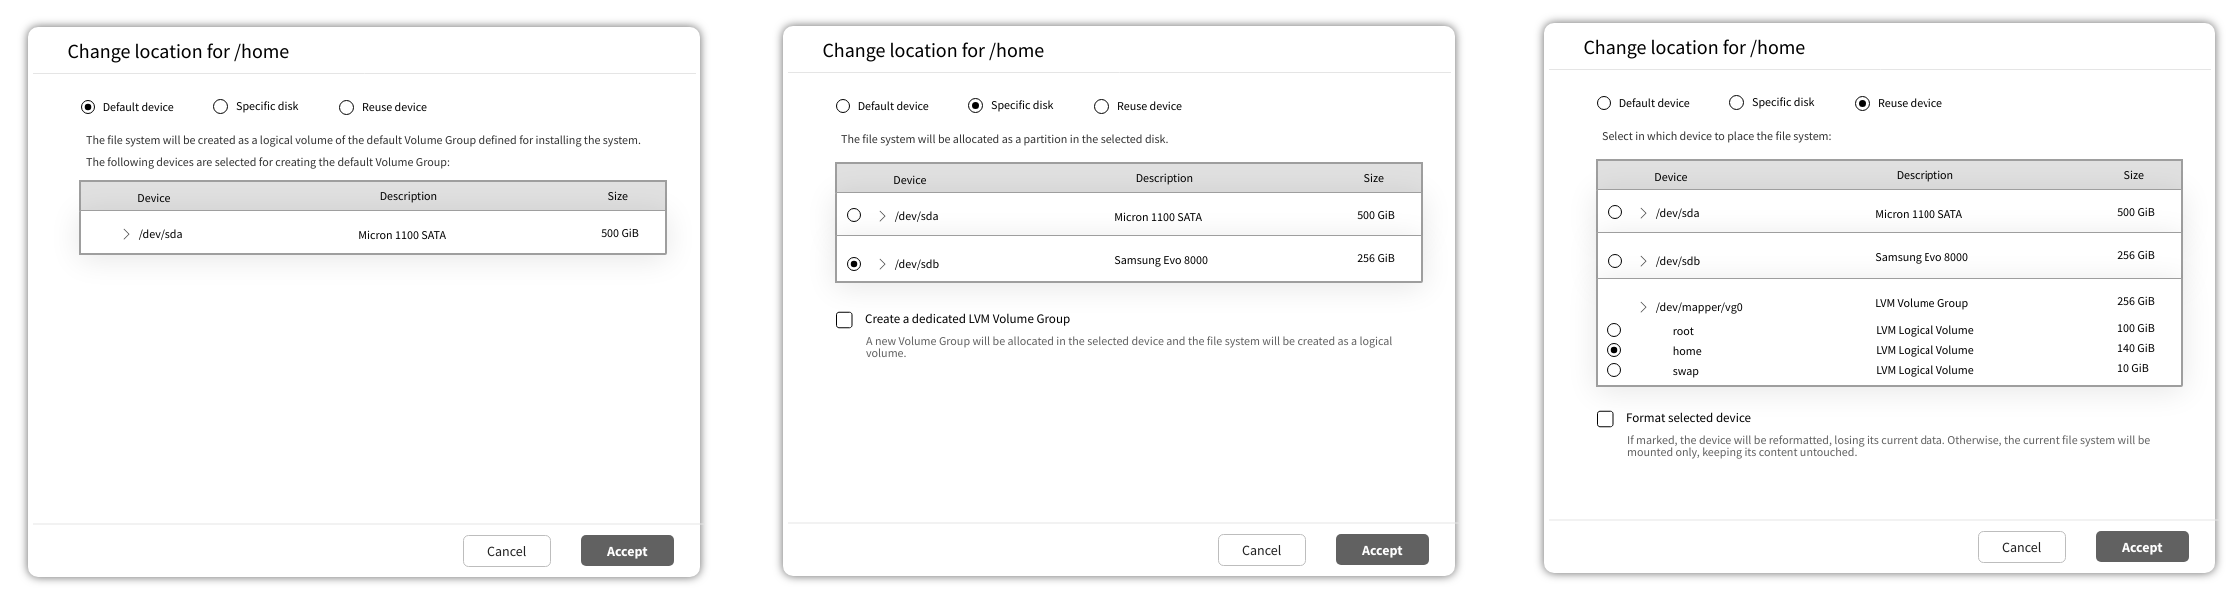Choose /dev/sdb radio in right dialog
The width and height of the screenshot is (2237, 600).
[1614, 261]
